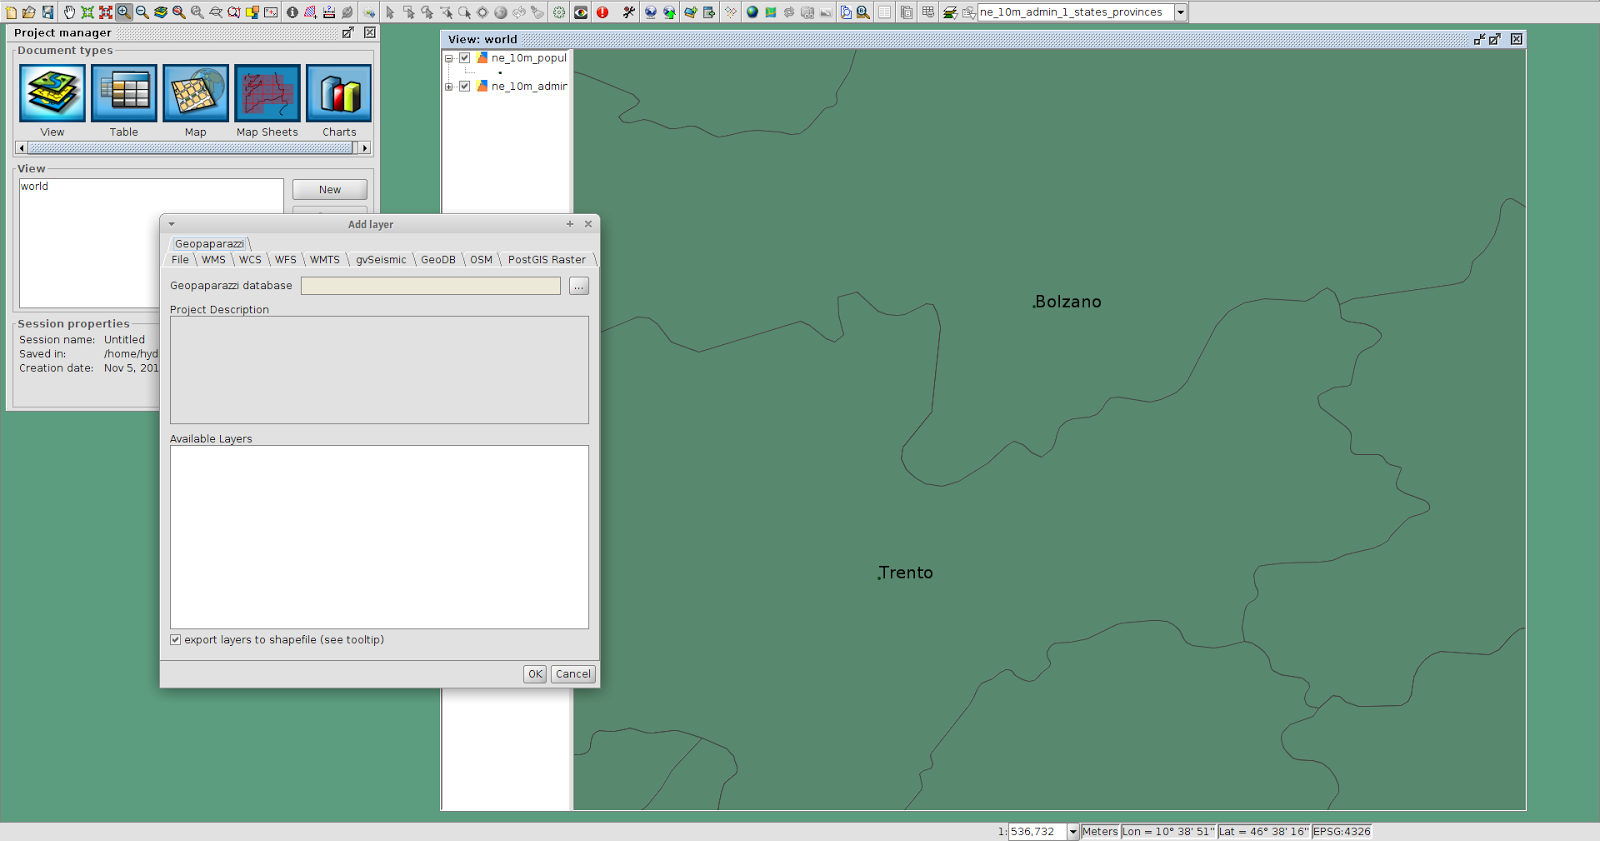Select the Zoom out magnifier tool
1600x841 pixels.
142,12
